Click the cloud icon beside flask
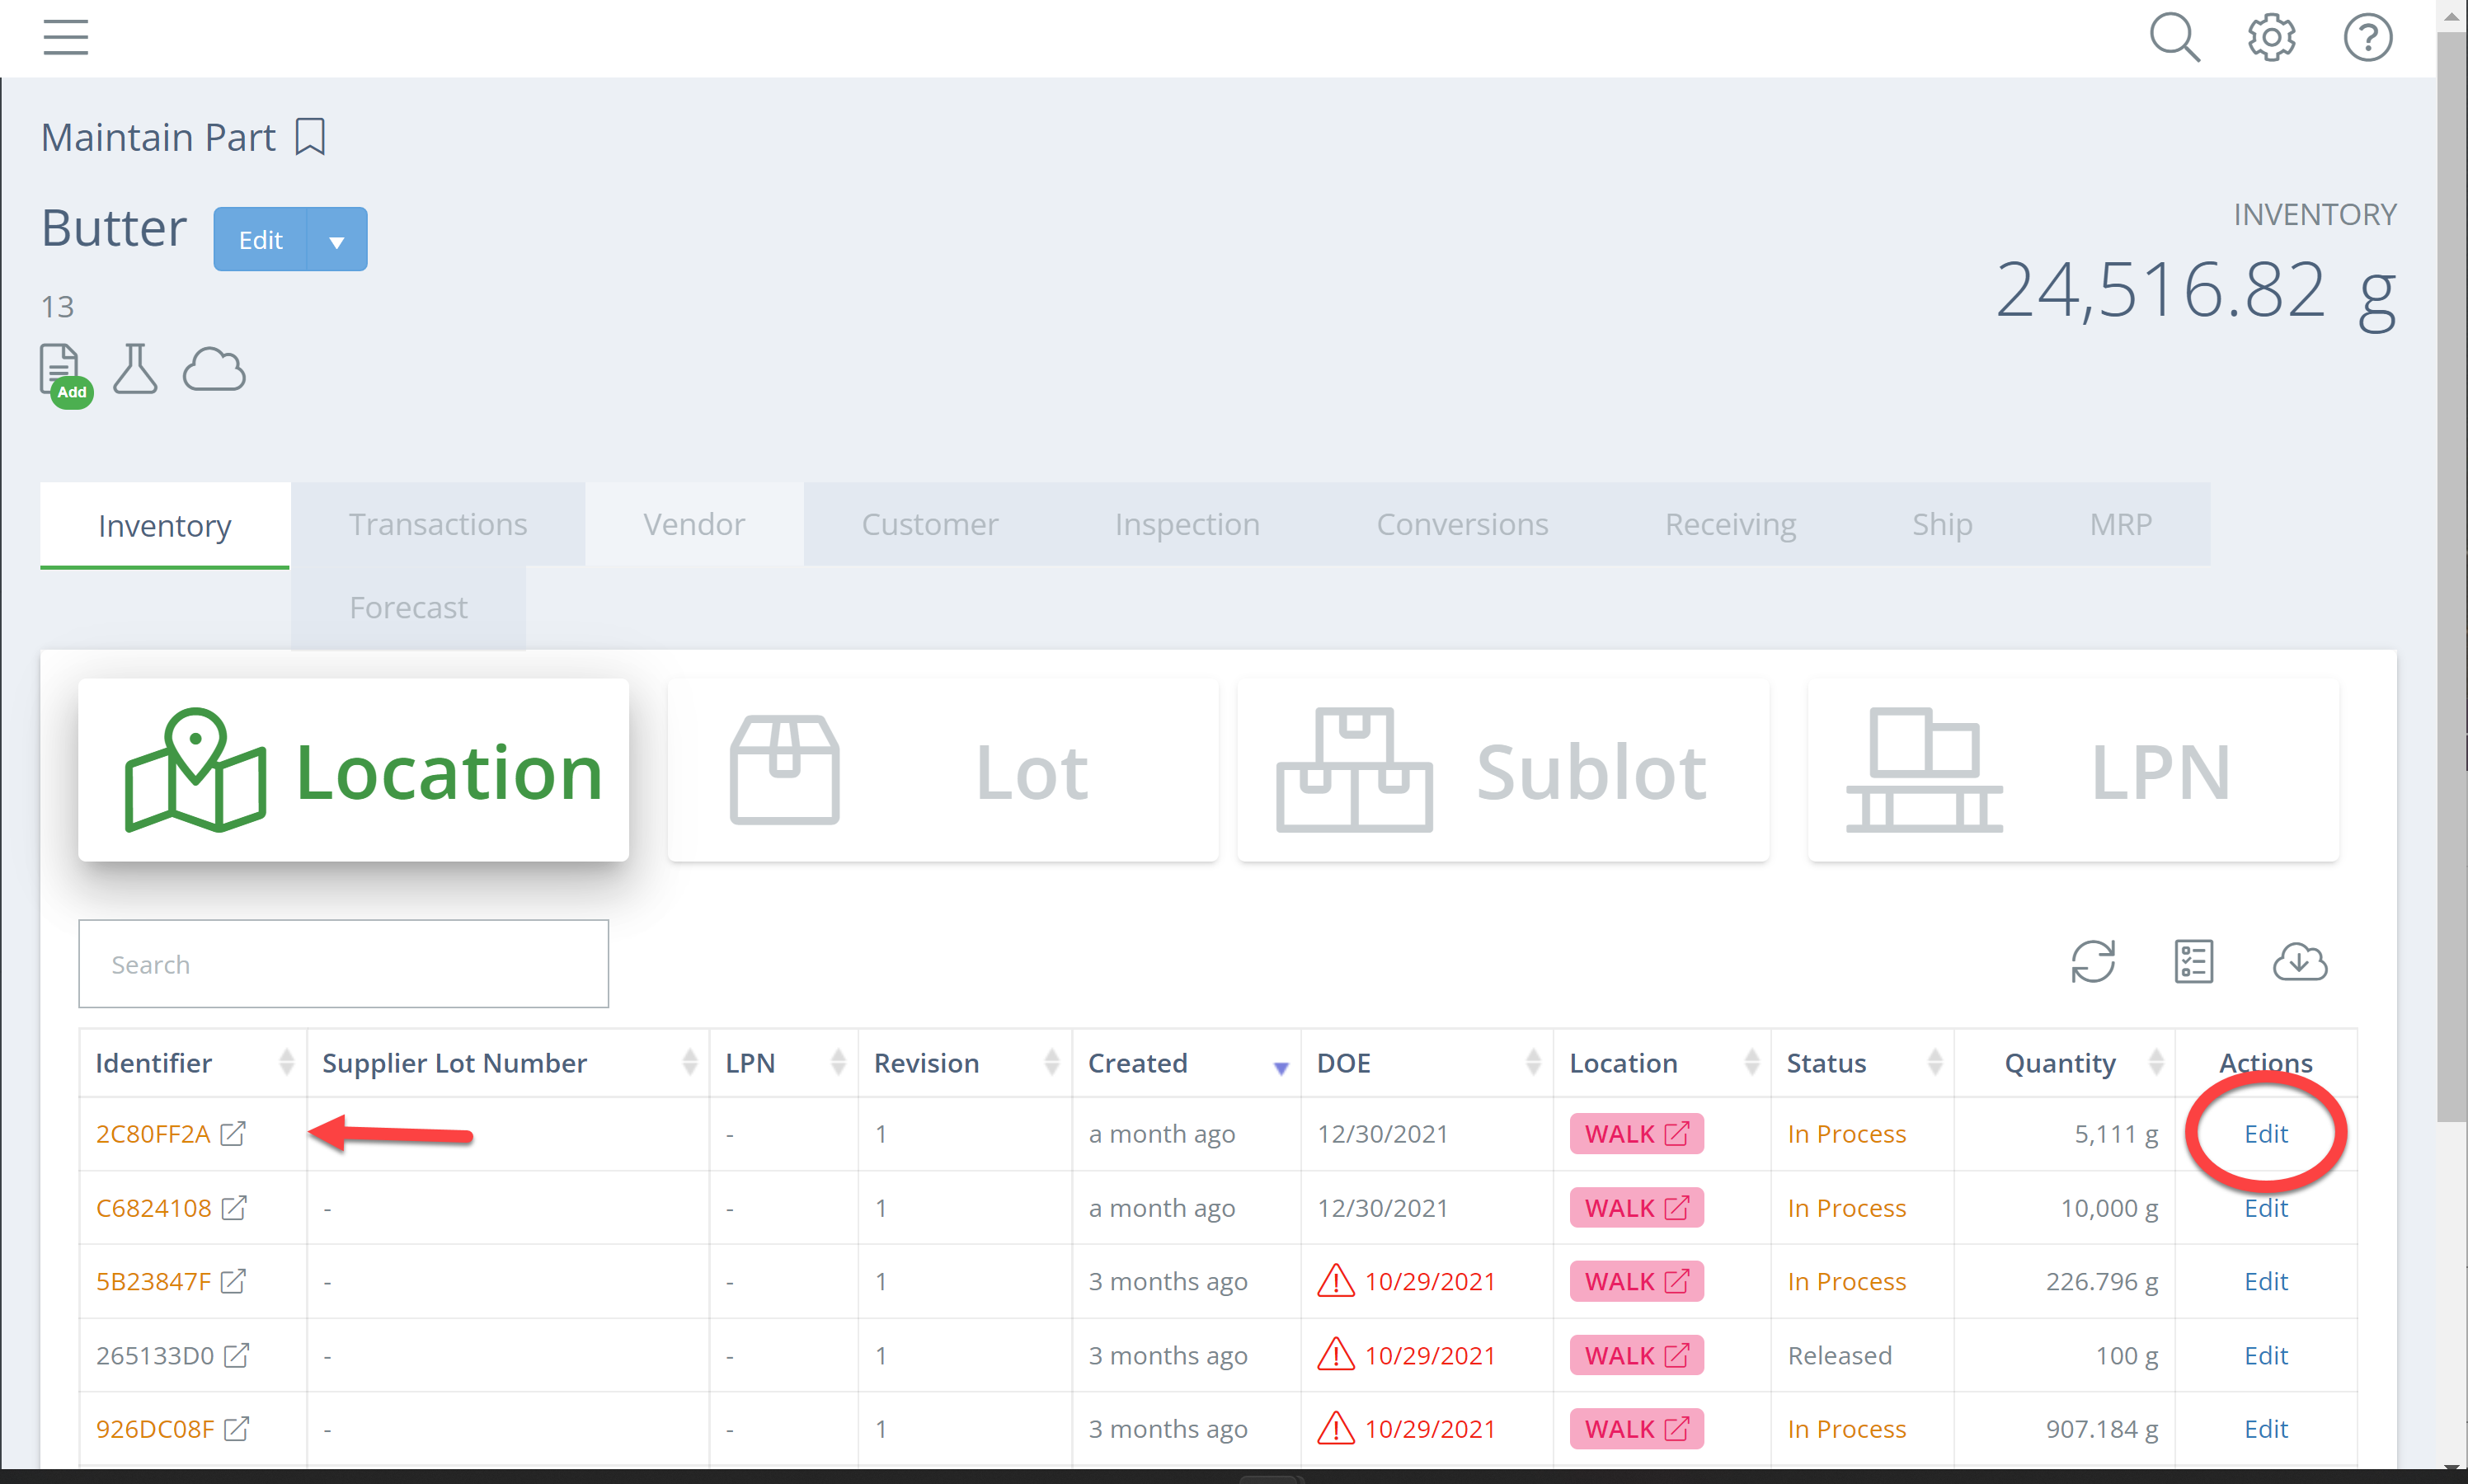 click(214, 369)
